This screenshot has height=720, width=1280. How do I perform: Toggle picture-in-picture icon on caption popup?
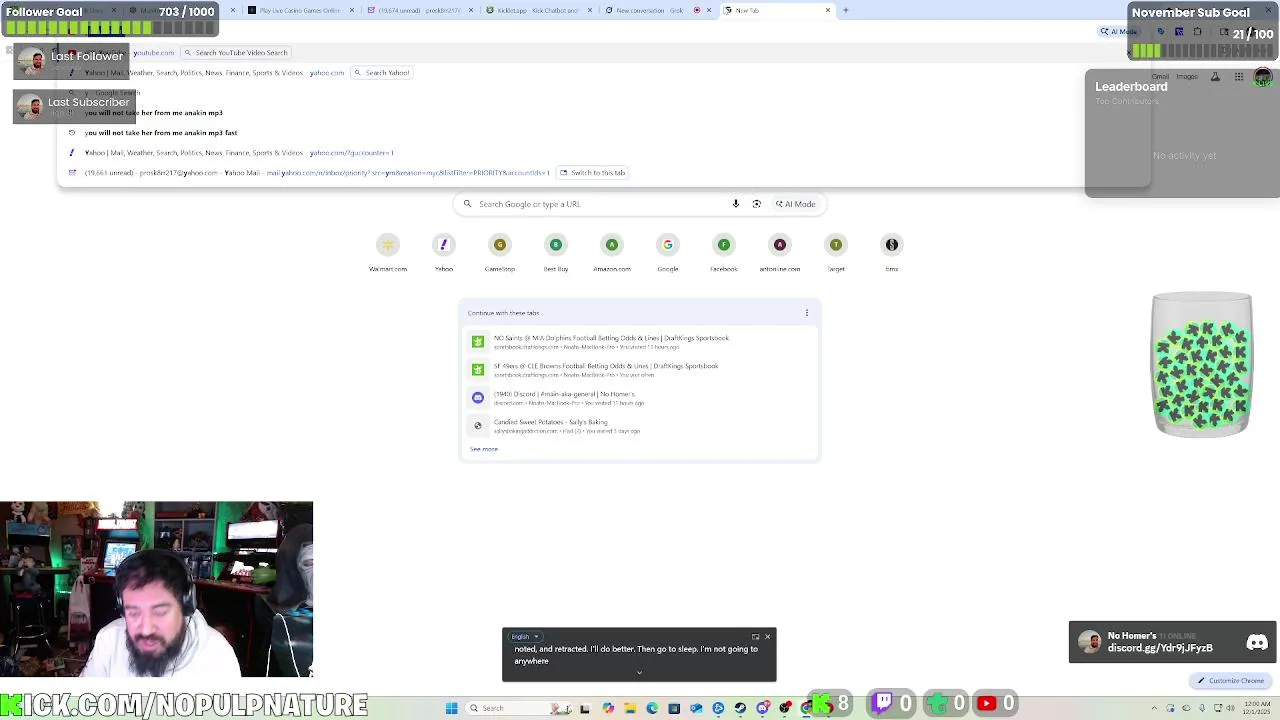coord(755,637)
